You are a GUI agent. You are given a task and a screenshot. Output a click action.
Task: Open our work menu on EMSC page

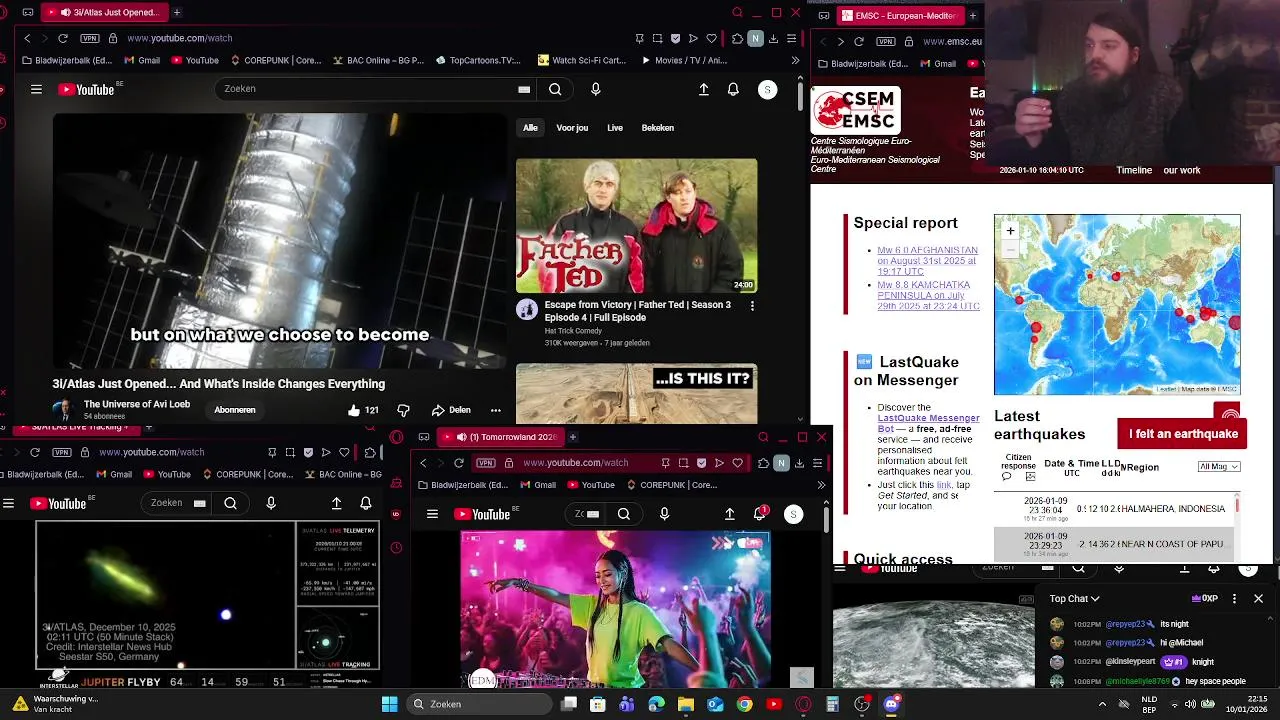coord(1182,170)
